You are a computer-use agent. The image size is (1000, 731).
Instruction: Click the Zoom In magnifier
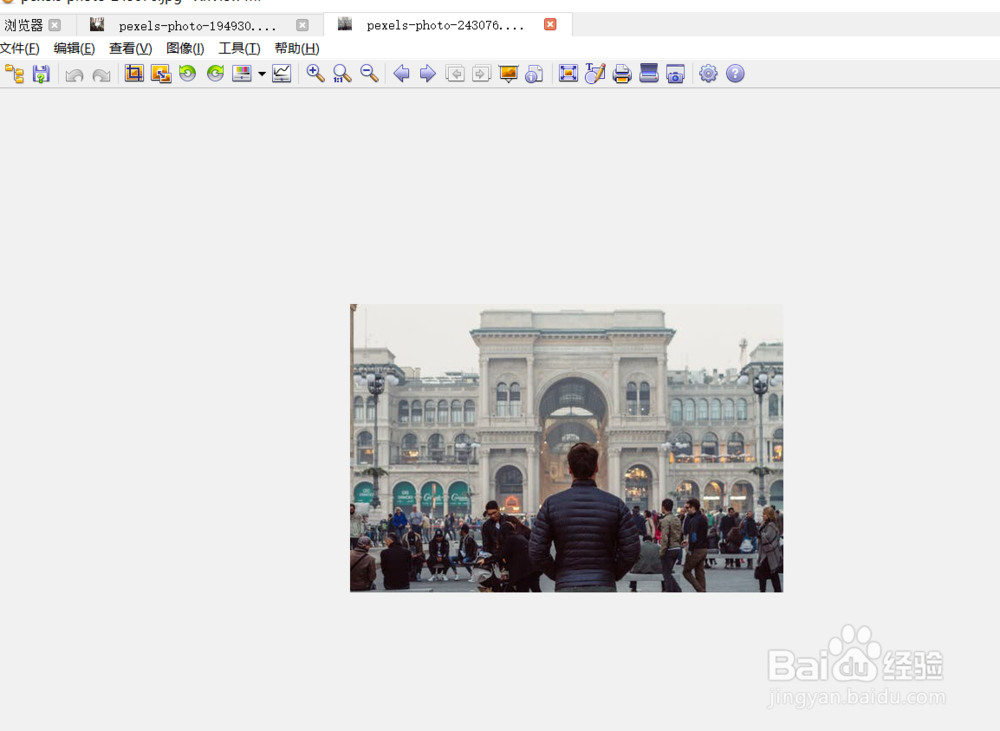pyautogui.click(x=315, y=73)
